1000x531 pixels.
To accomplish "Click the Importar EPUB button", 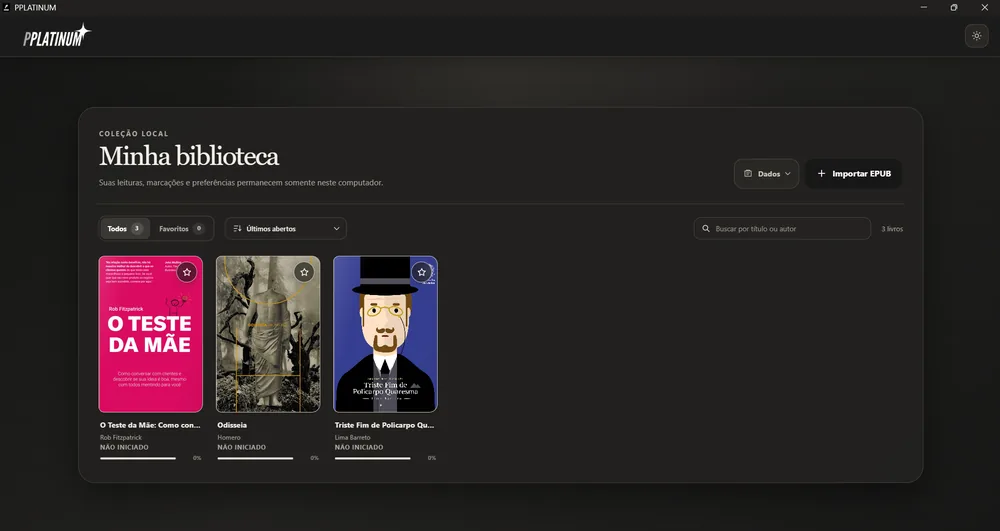I will [854, 173].
